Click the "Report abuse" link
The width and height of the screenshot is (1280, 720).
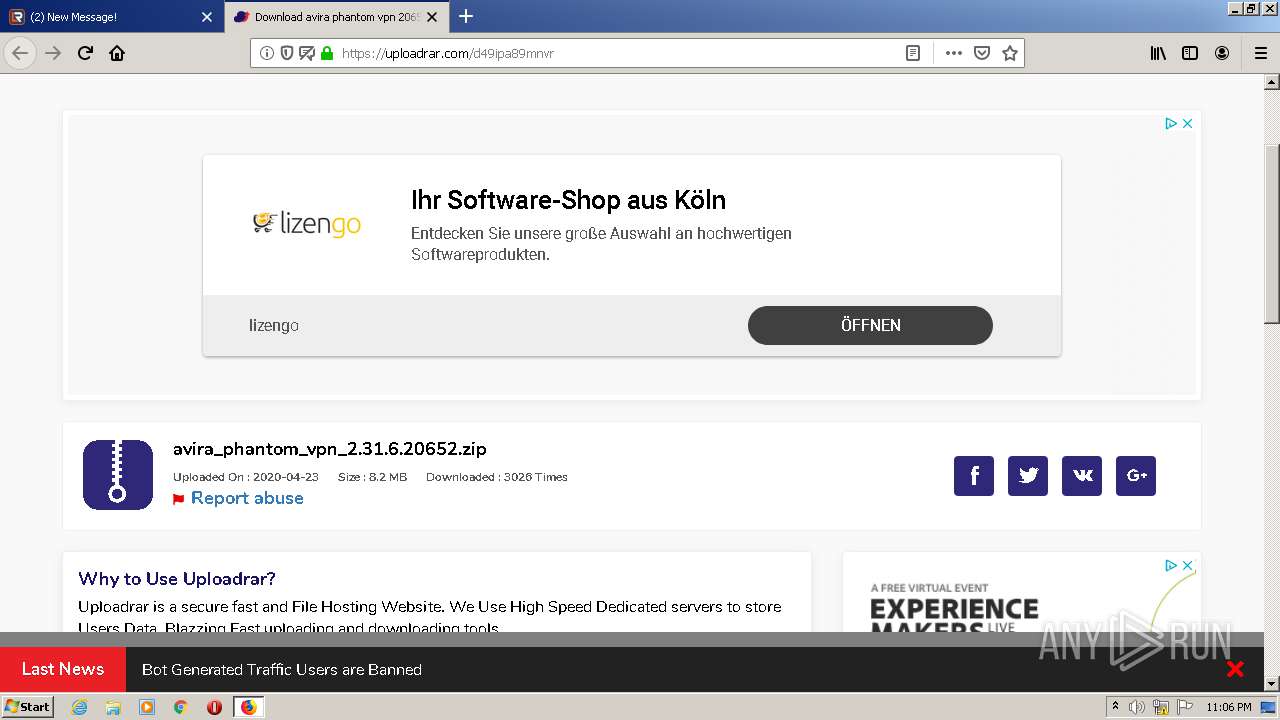(x=247, y=498)
